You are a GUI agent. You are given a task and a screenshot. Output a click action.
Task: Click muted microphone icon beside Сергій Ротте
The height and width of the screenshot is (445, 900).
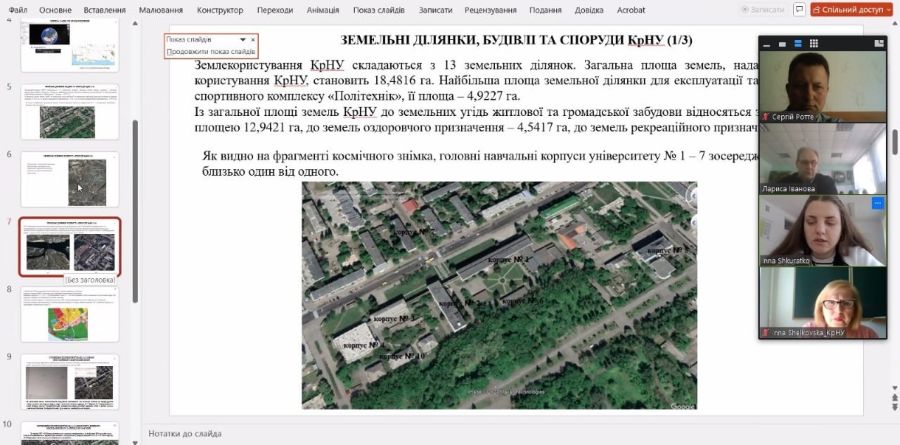766,117
